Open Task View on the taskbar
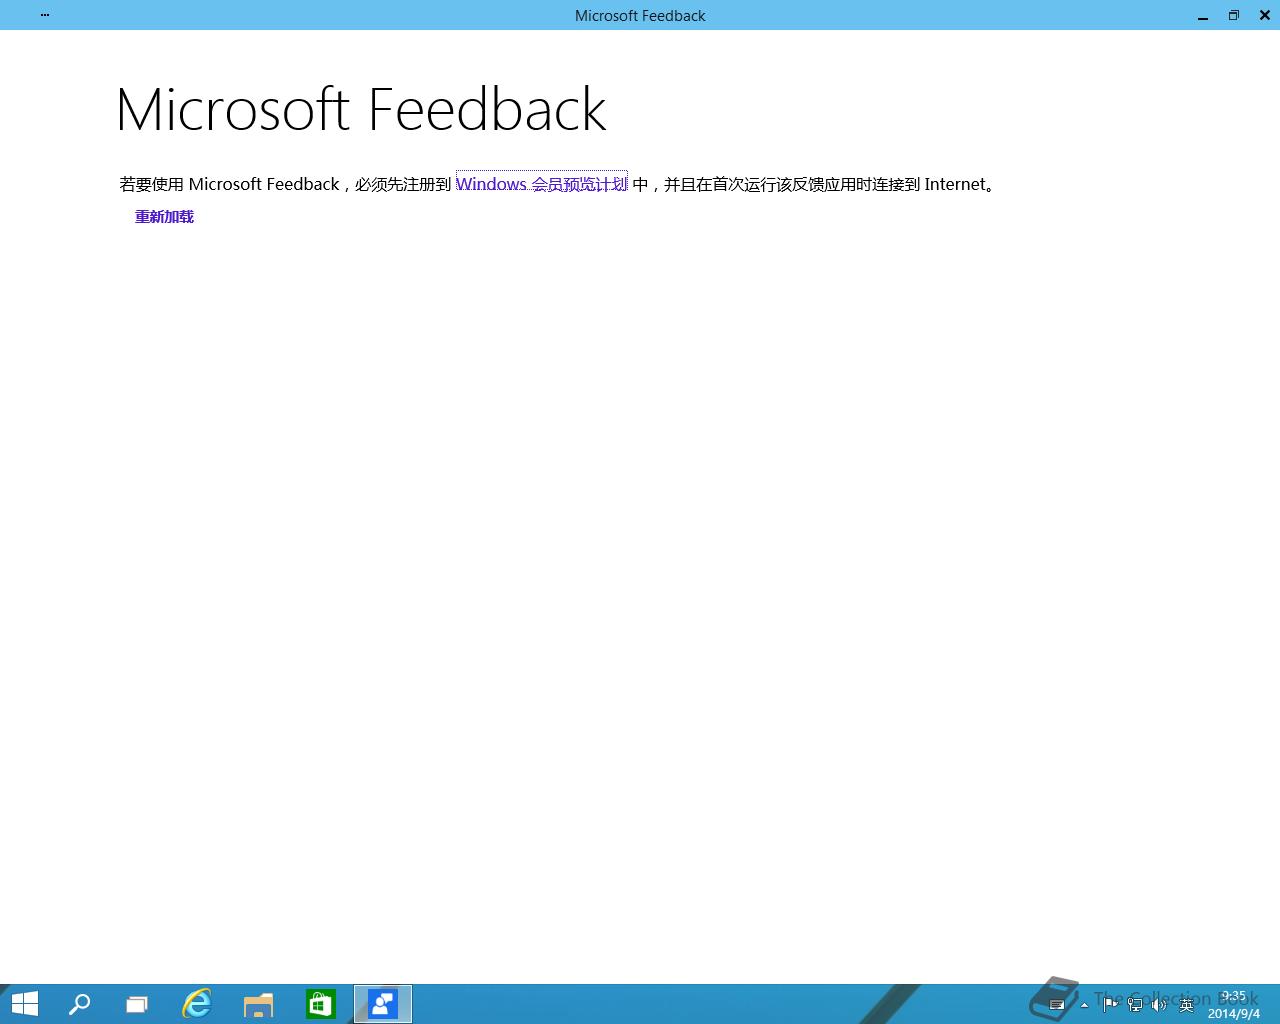The height and width of the screenshot is (1024, 1280). coord(137,1004)
